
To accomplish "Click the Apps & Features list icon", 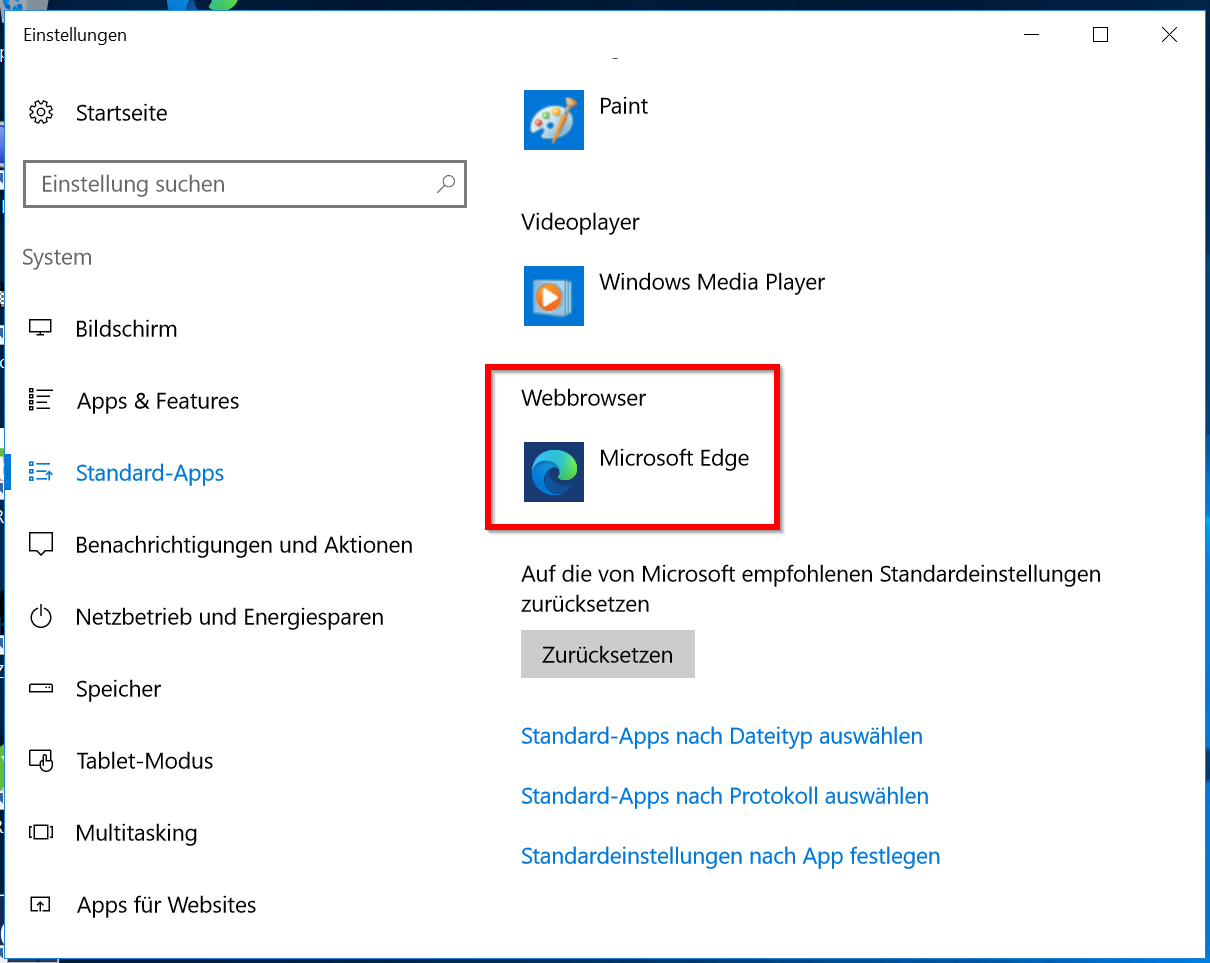I will pyautogui.click(x=41, y=400).
